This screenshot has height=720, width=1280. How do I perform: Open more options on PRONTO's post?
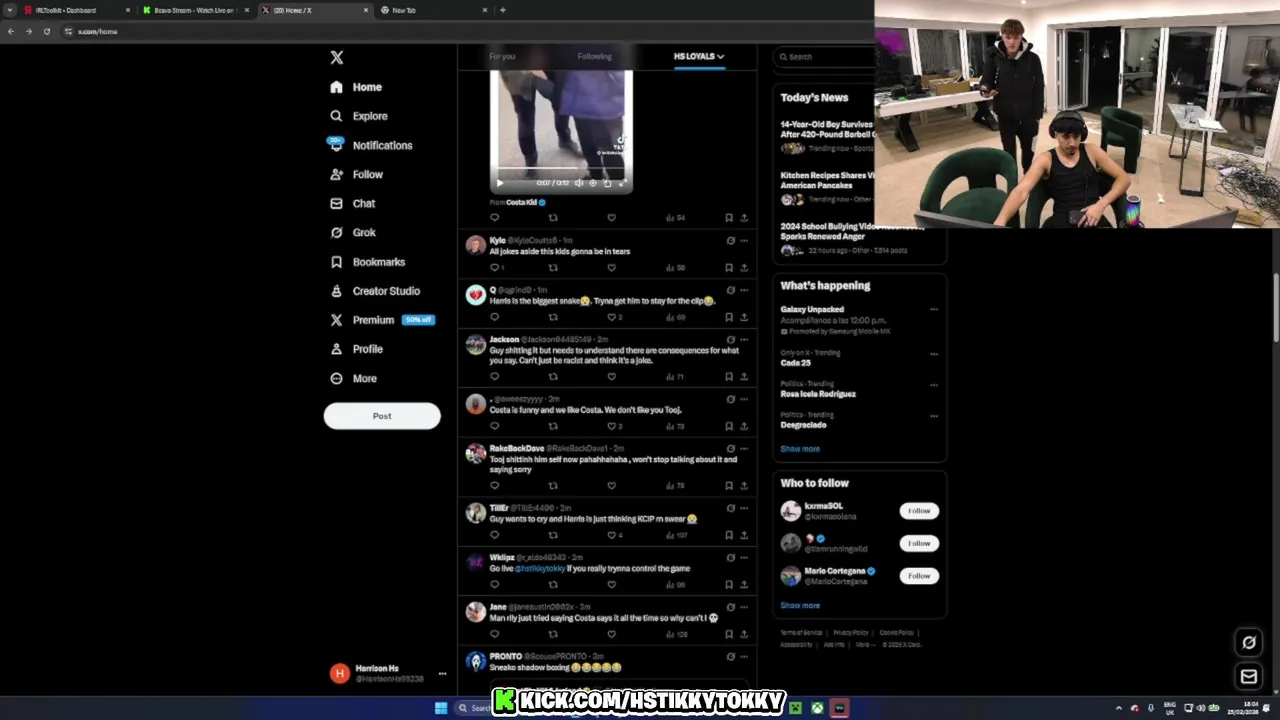click(744, 657)
